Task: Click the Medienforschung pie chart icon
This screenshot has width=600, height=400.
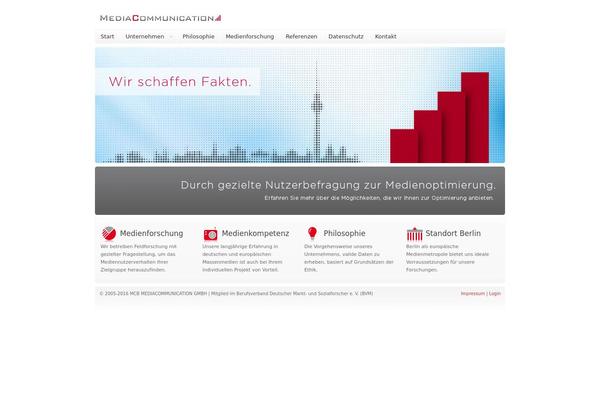Action: click(109, 233)
